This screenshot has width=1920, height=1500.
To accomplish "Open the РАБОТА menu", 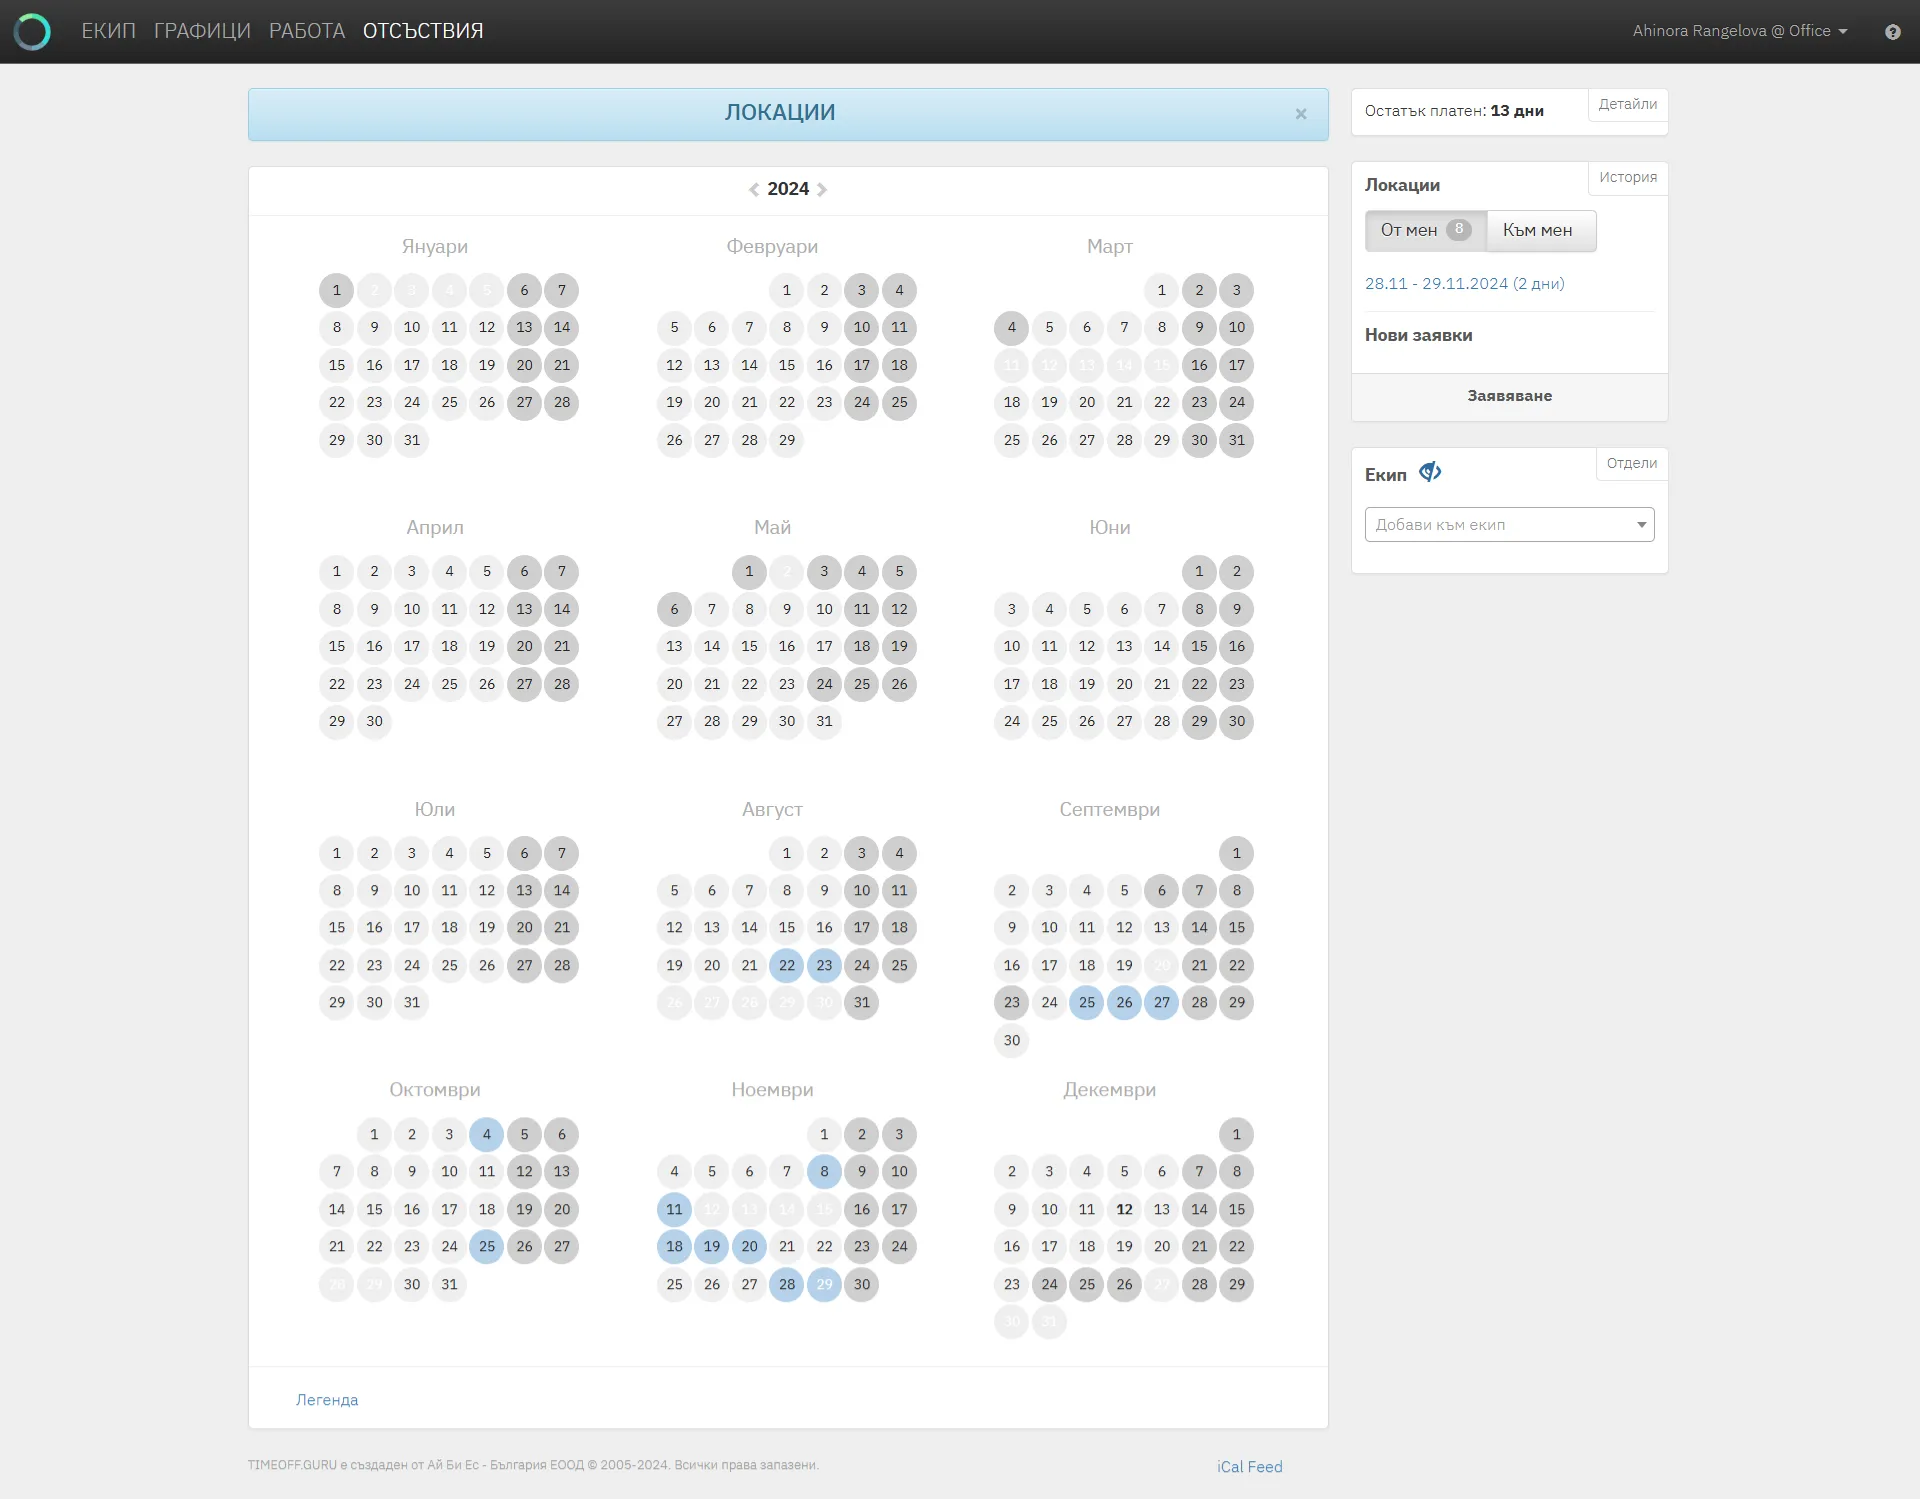I will click(x=307, y=31).
